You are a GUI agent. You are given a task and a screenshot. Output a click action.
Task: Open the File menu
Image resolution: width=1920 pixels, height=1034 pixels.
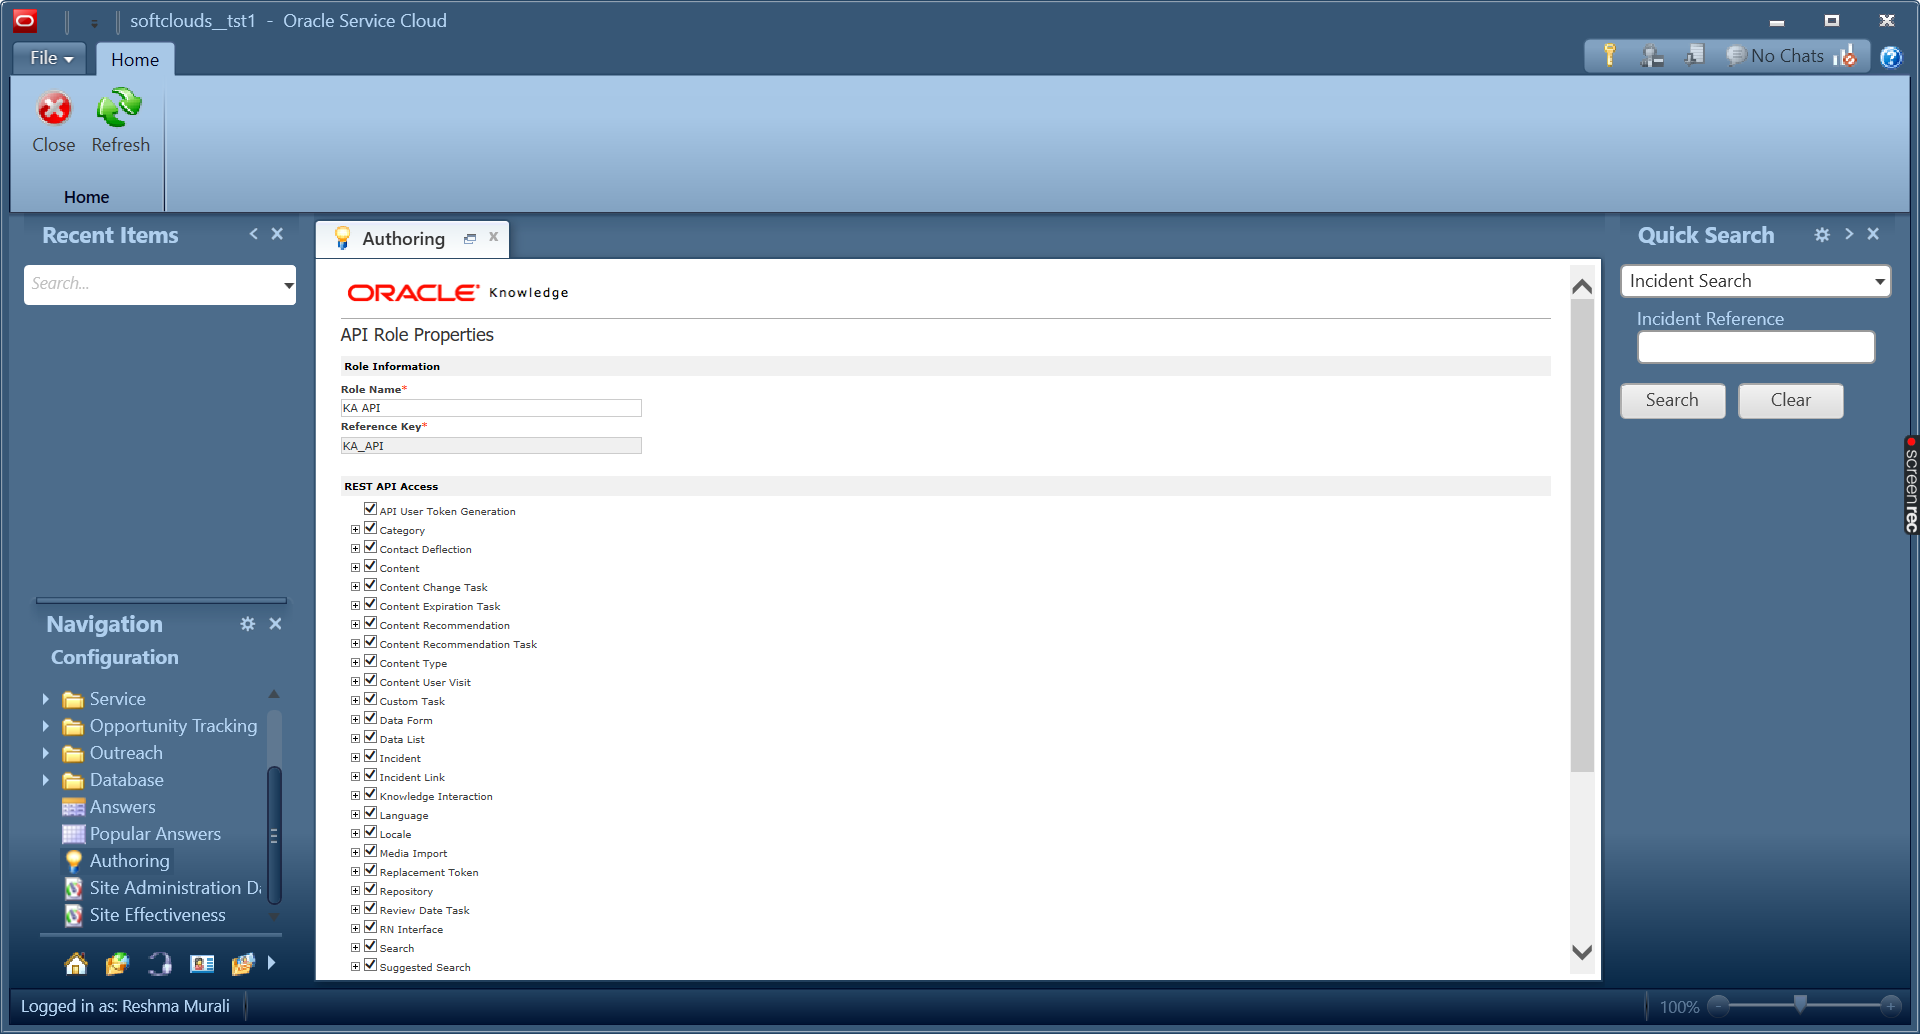coord(50,58)
